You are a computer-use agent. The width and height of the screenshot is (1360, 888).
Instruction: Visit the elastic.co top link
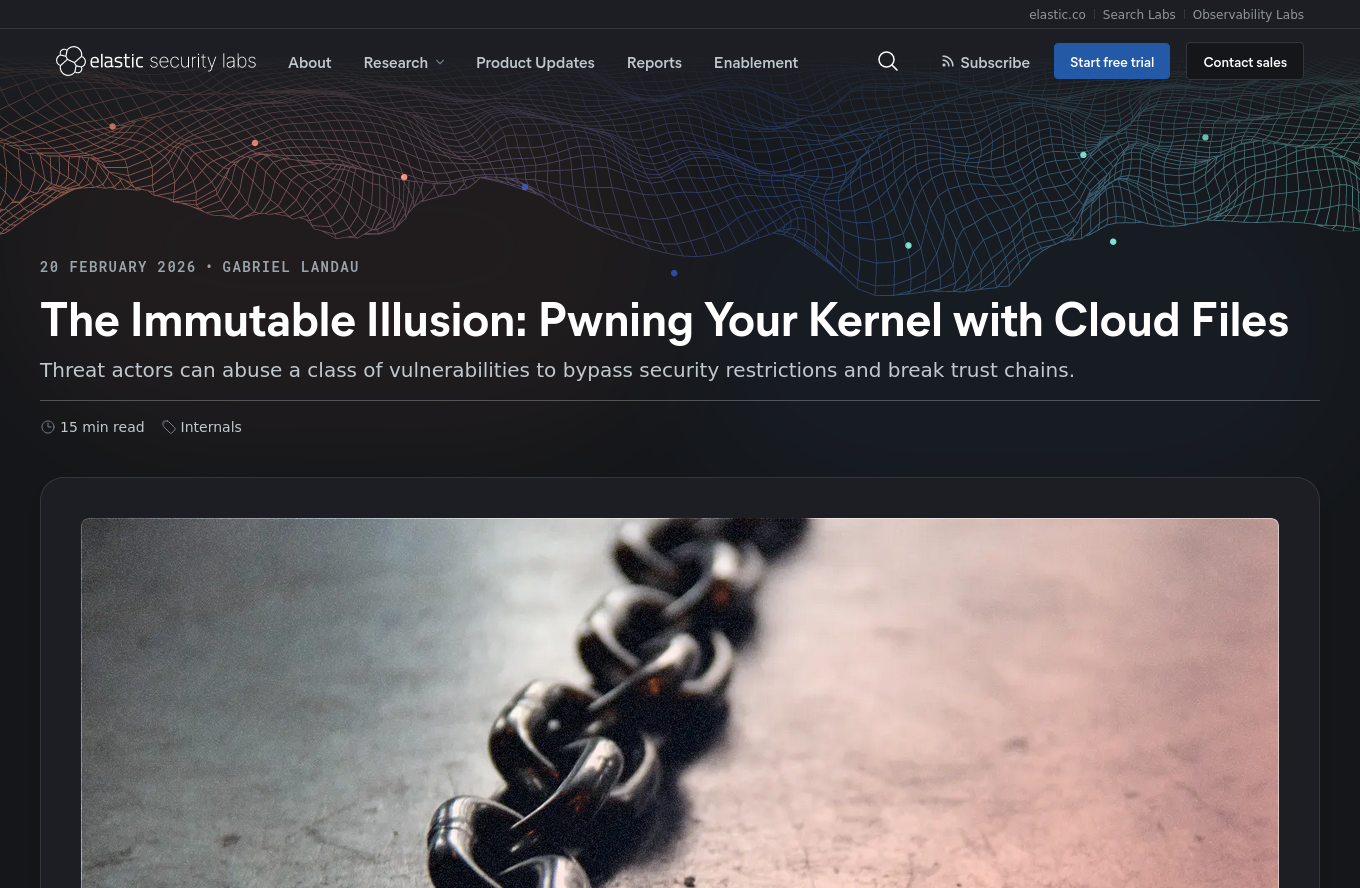pyautogui.click(x=1057, y=14)
